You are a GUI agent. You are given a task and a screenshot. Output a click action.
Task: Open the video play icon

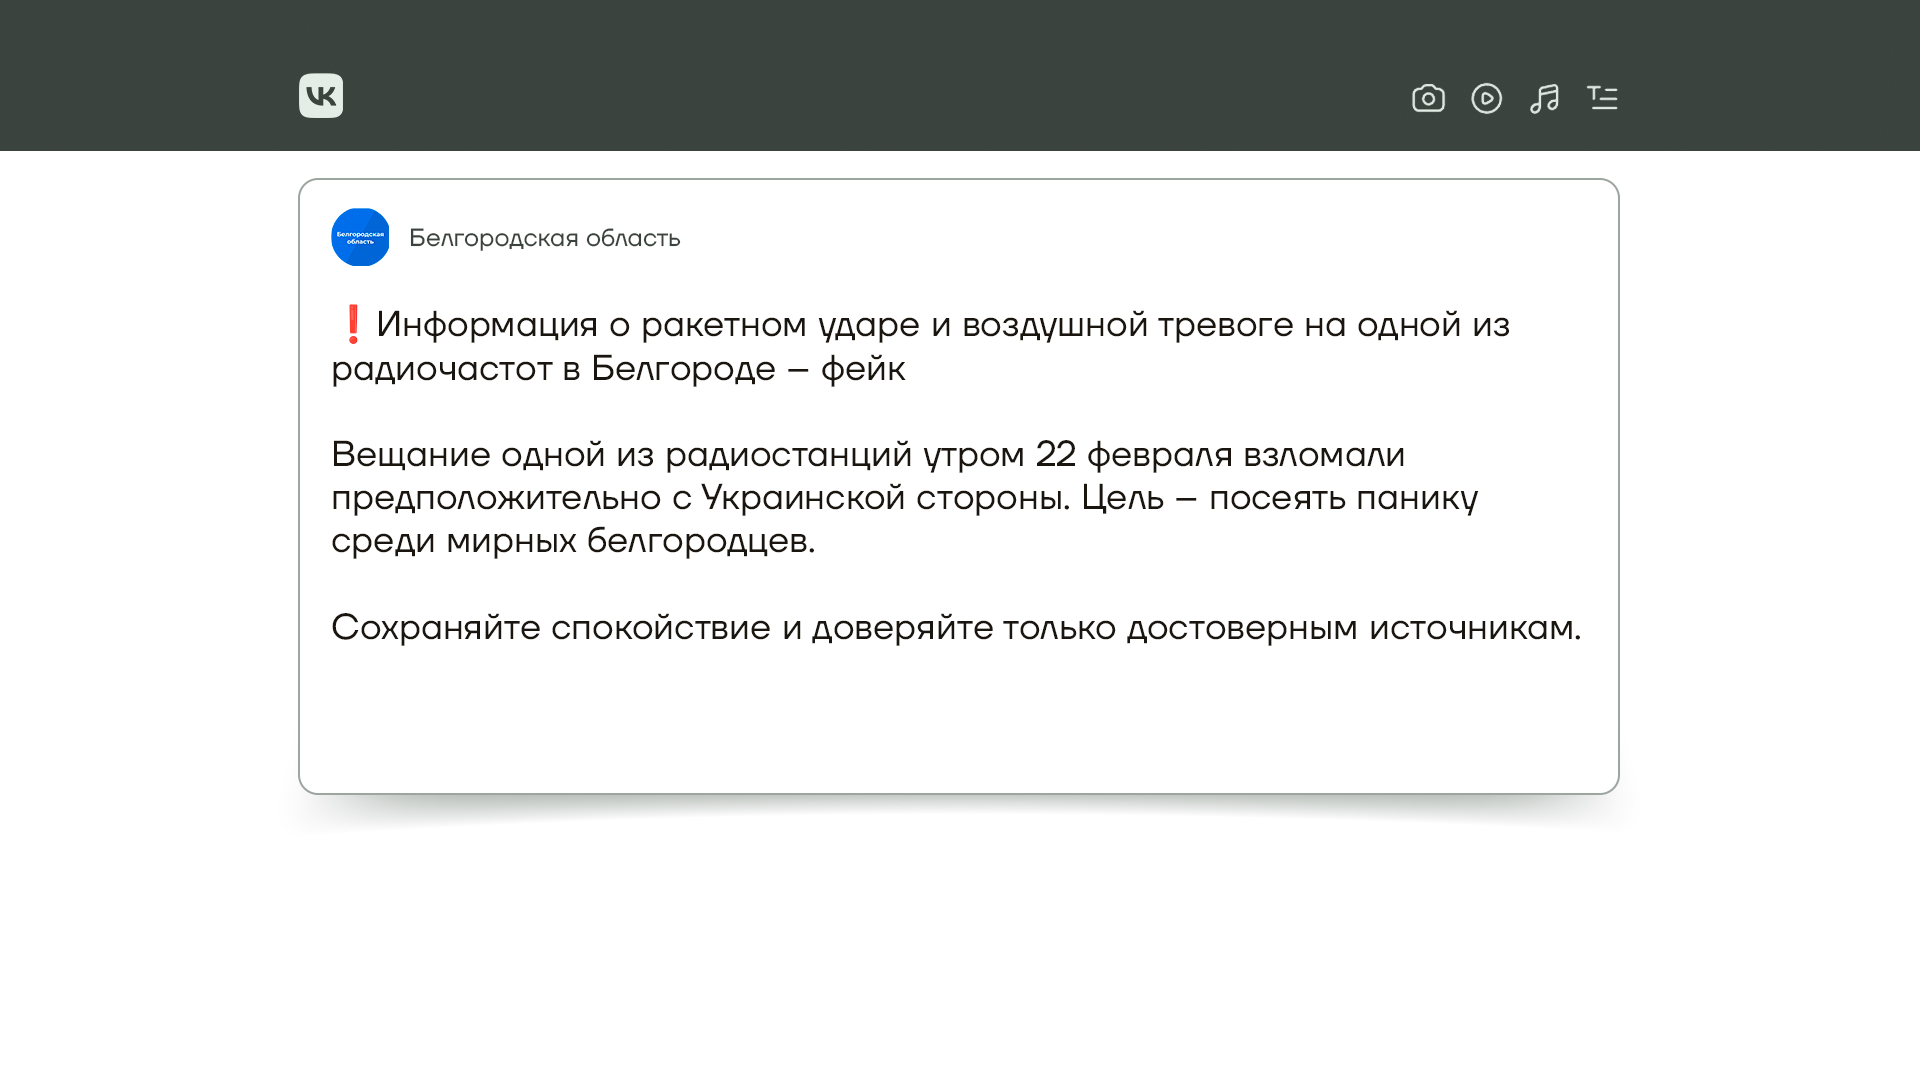coord(1486,98)
